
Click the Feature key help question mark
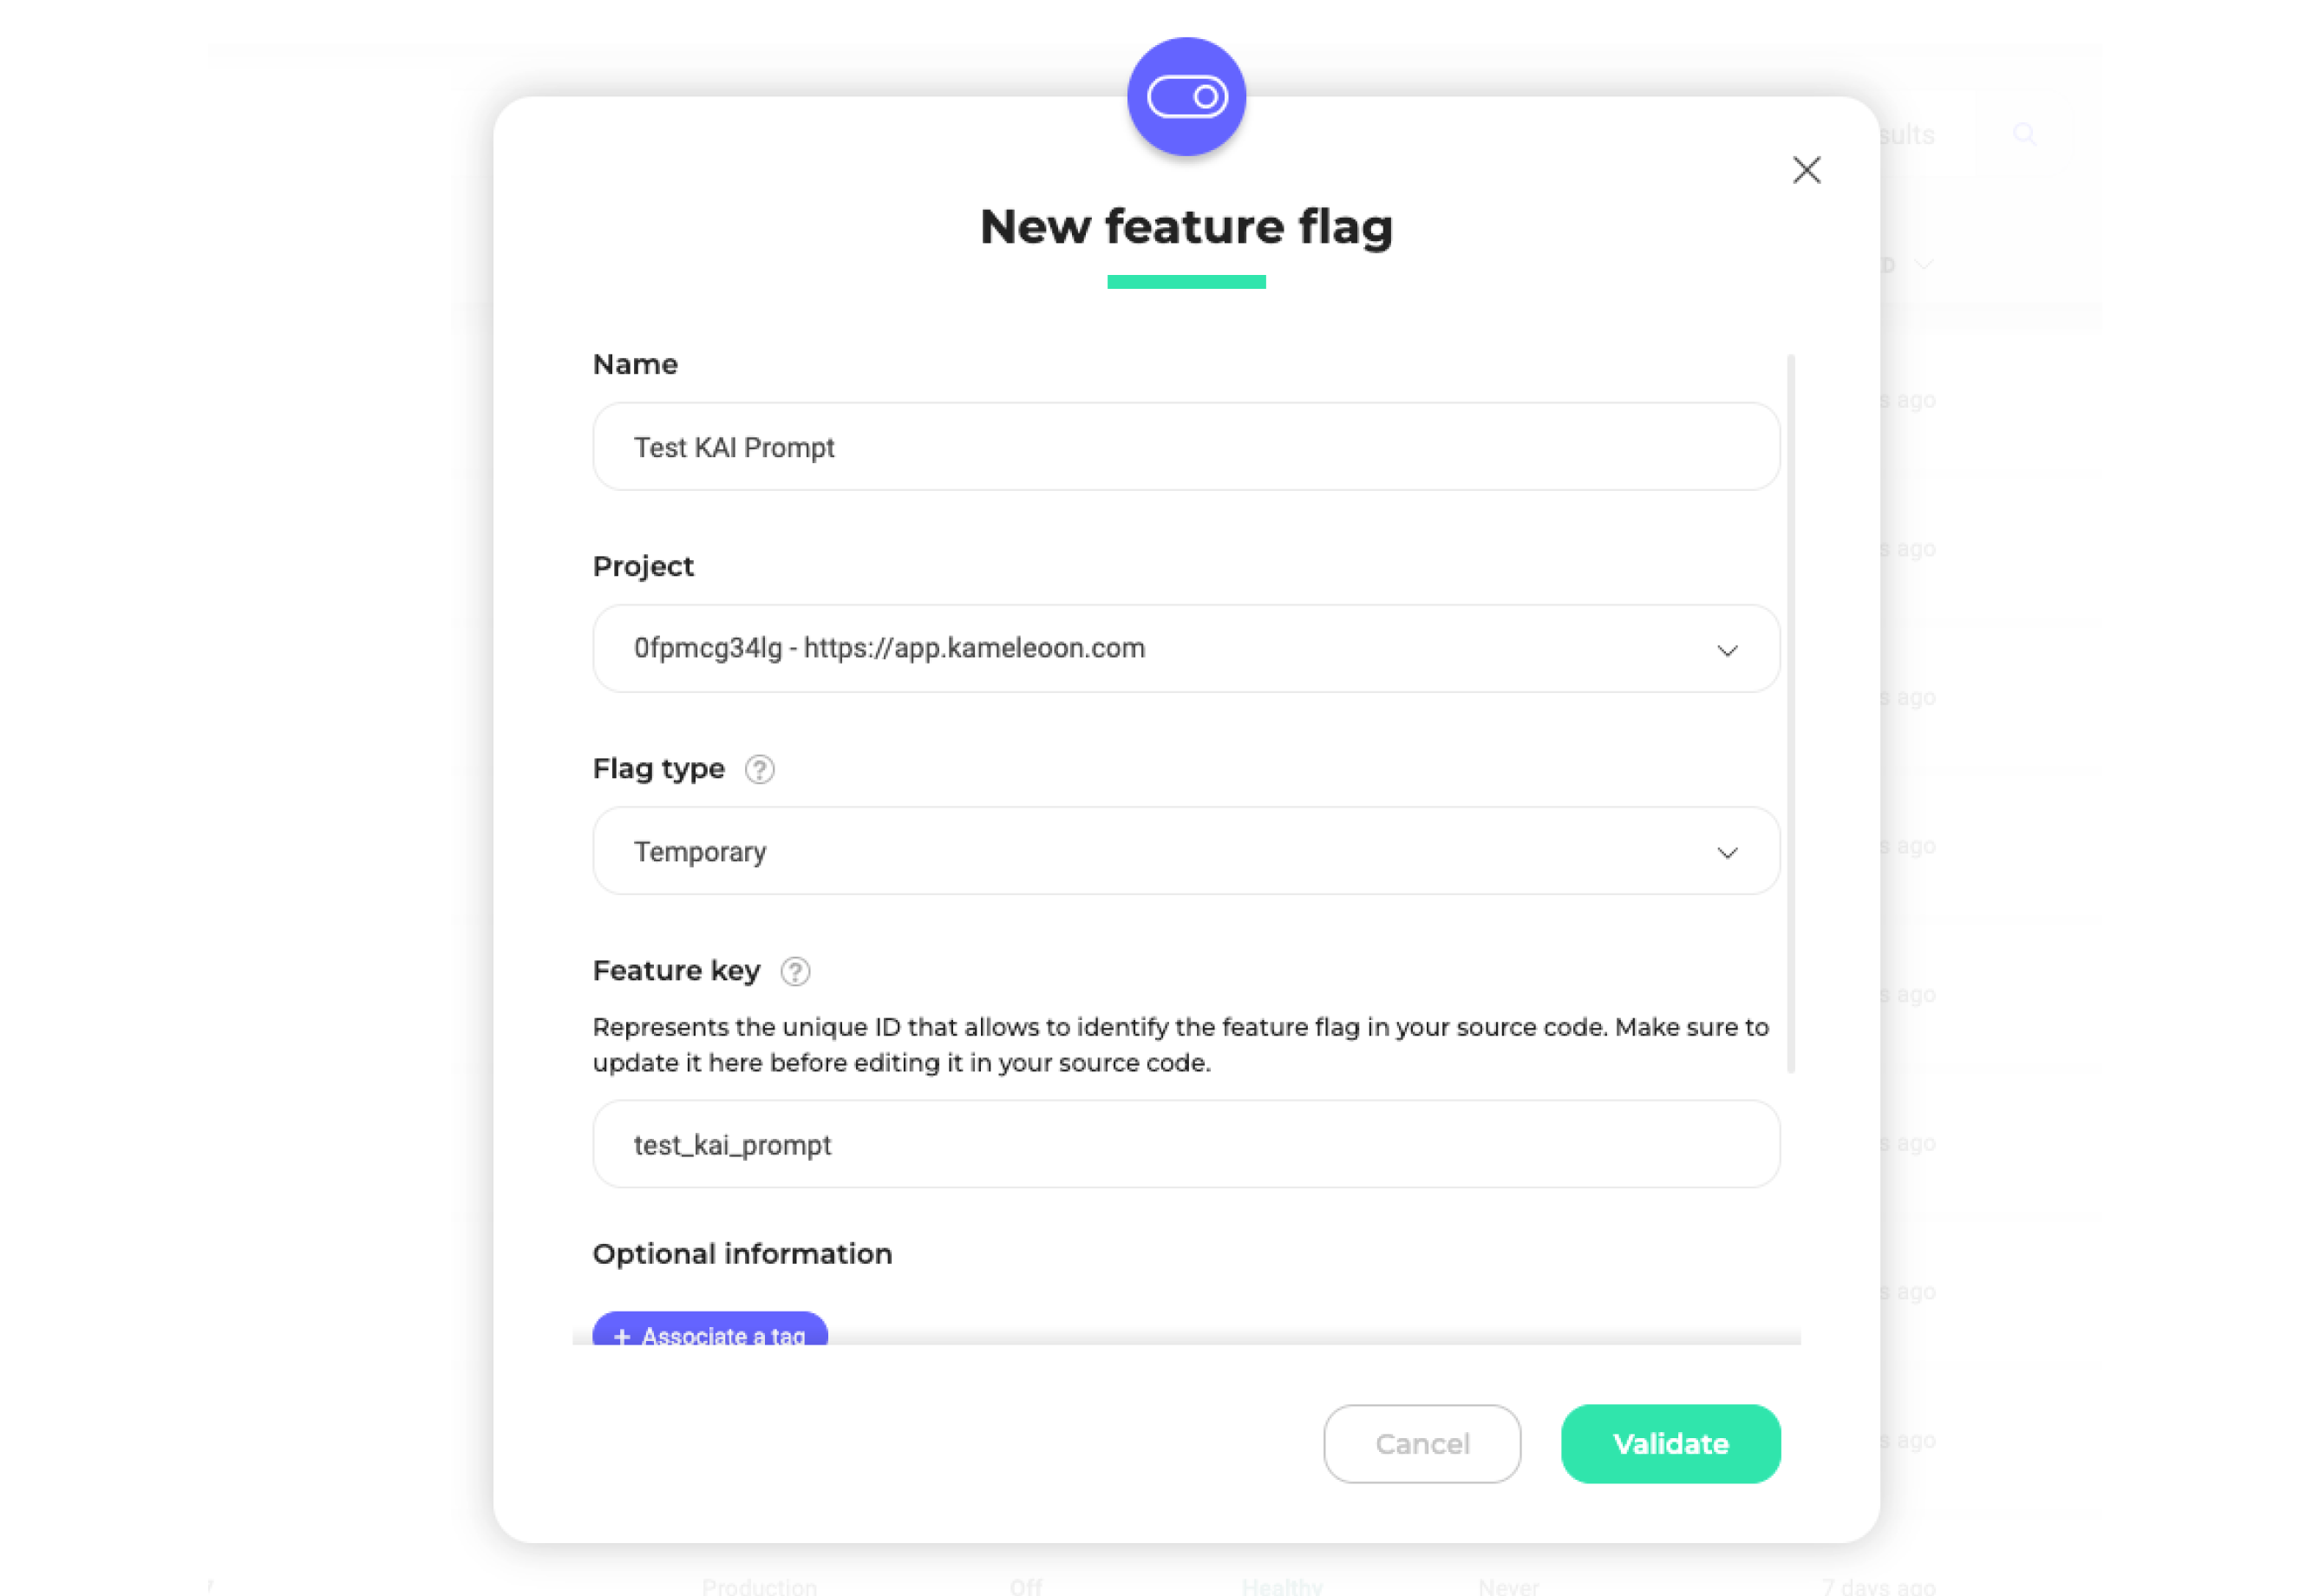[796, 970]
